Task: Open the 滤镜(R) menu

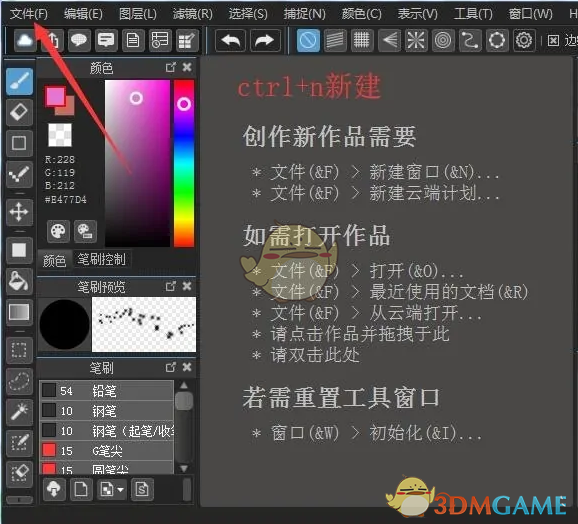Action: (x=193, y=14)
